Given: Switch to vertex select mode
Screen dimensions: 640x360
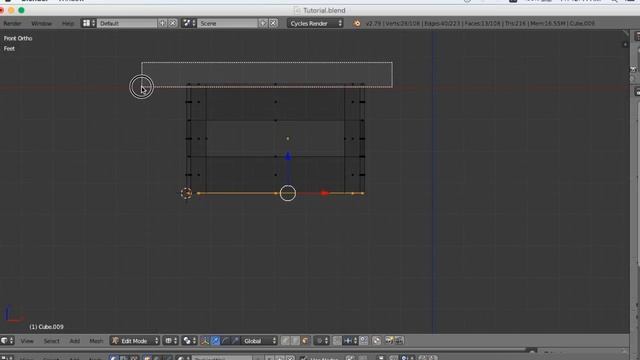Looking at the screenshot, I should (285, 341).
